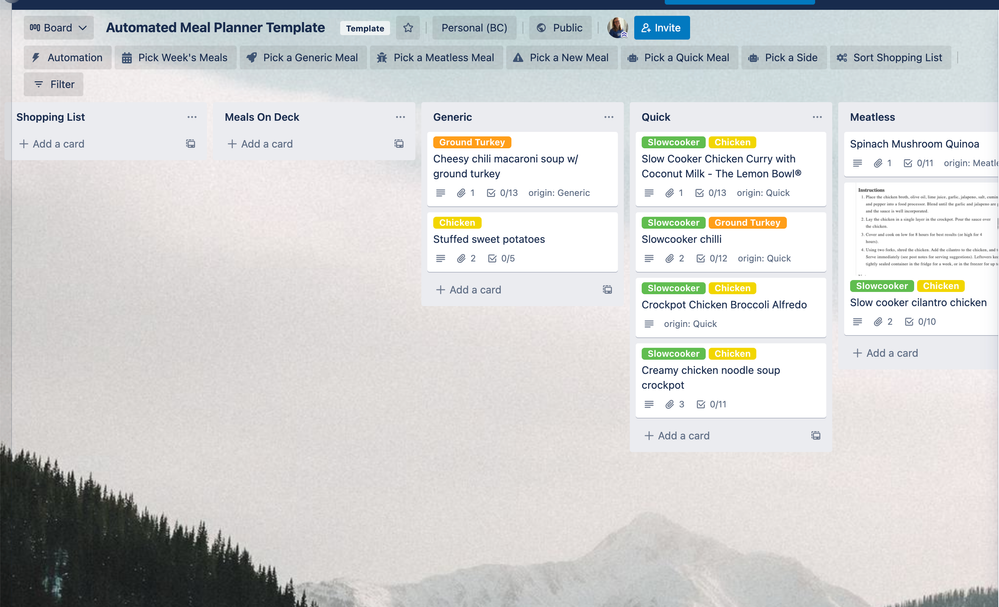Click Slowcooker label on Slowcooker chilli card
This screenshot has width=999, height=607.
tap(673, 223)
